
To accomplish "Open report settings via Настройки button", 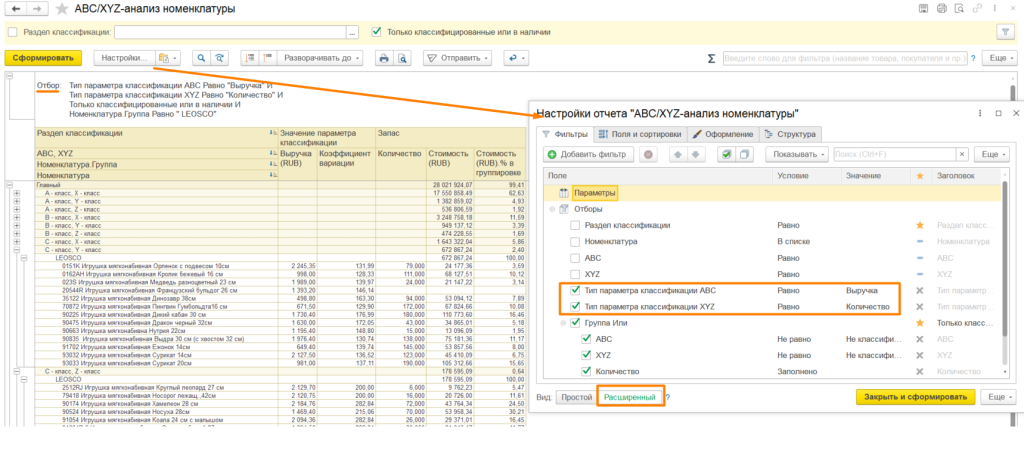I will [x=125, y=58].
